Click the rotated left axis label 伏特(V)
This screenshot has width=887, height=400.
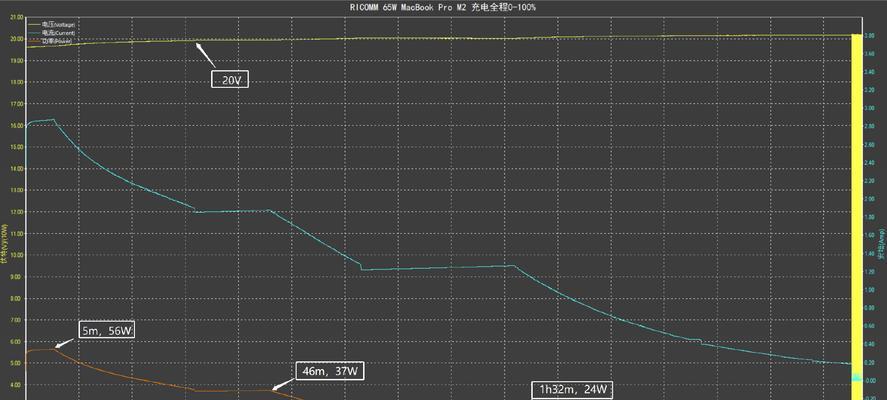click(x=4, y=244)
